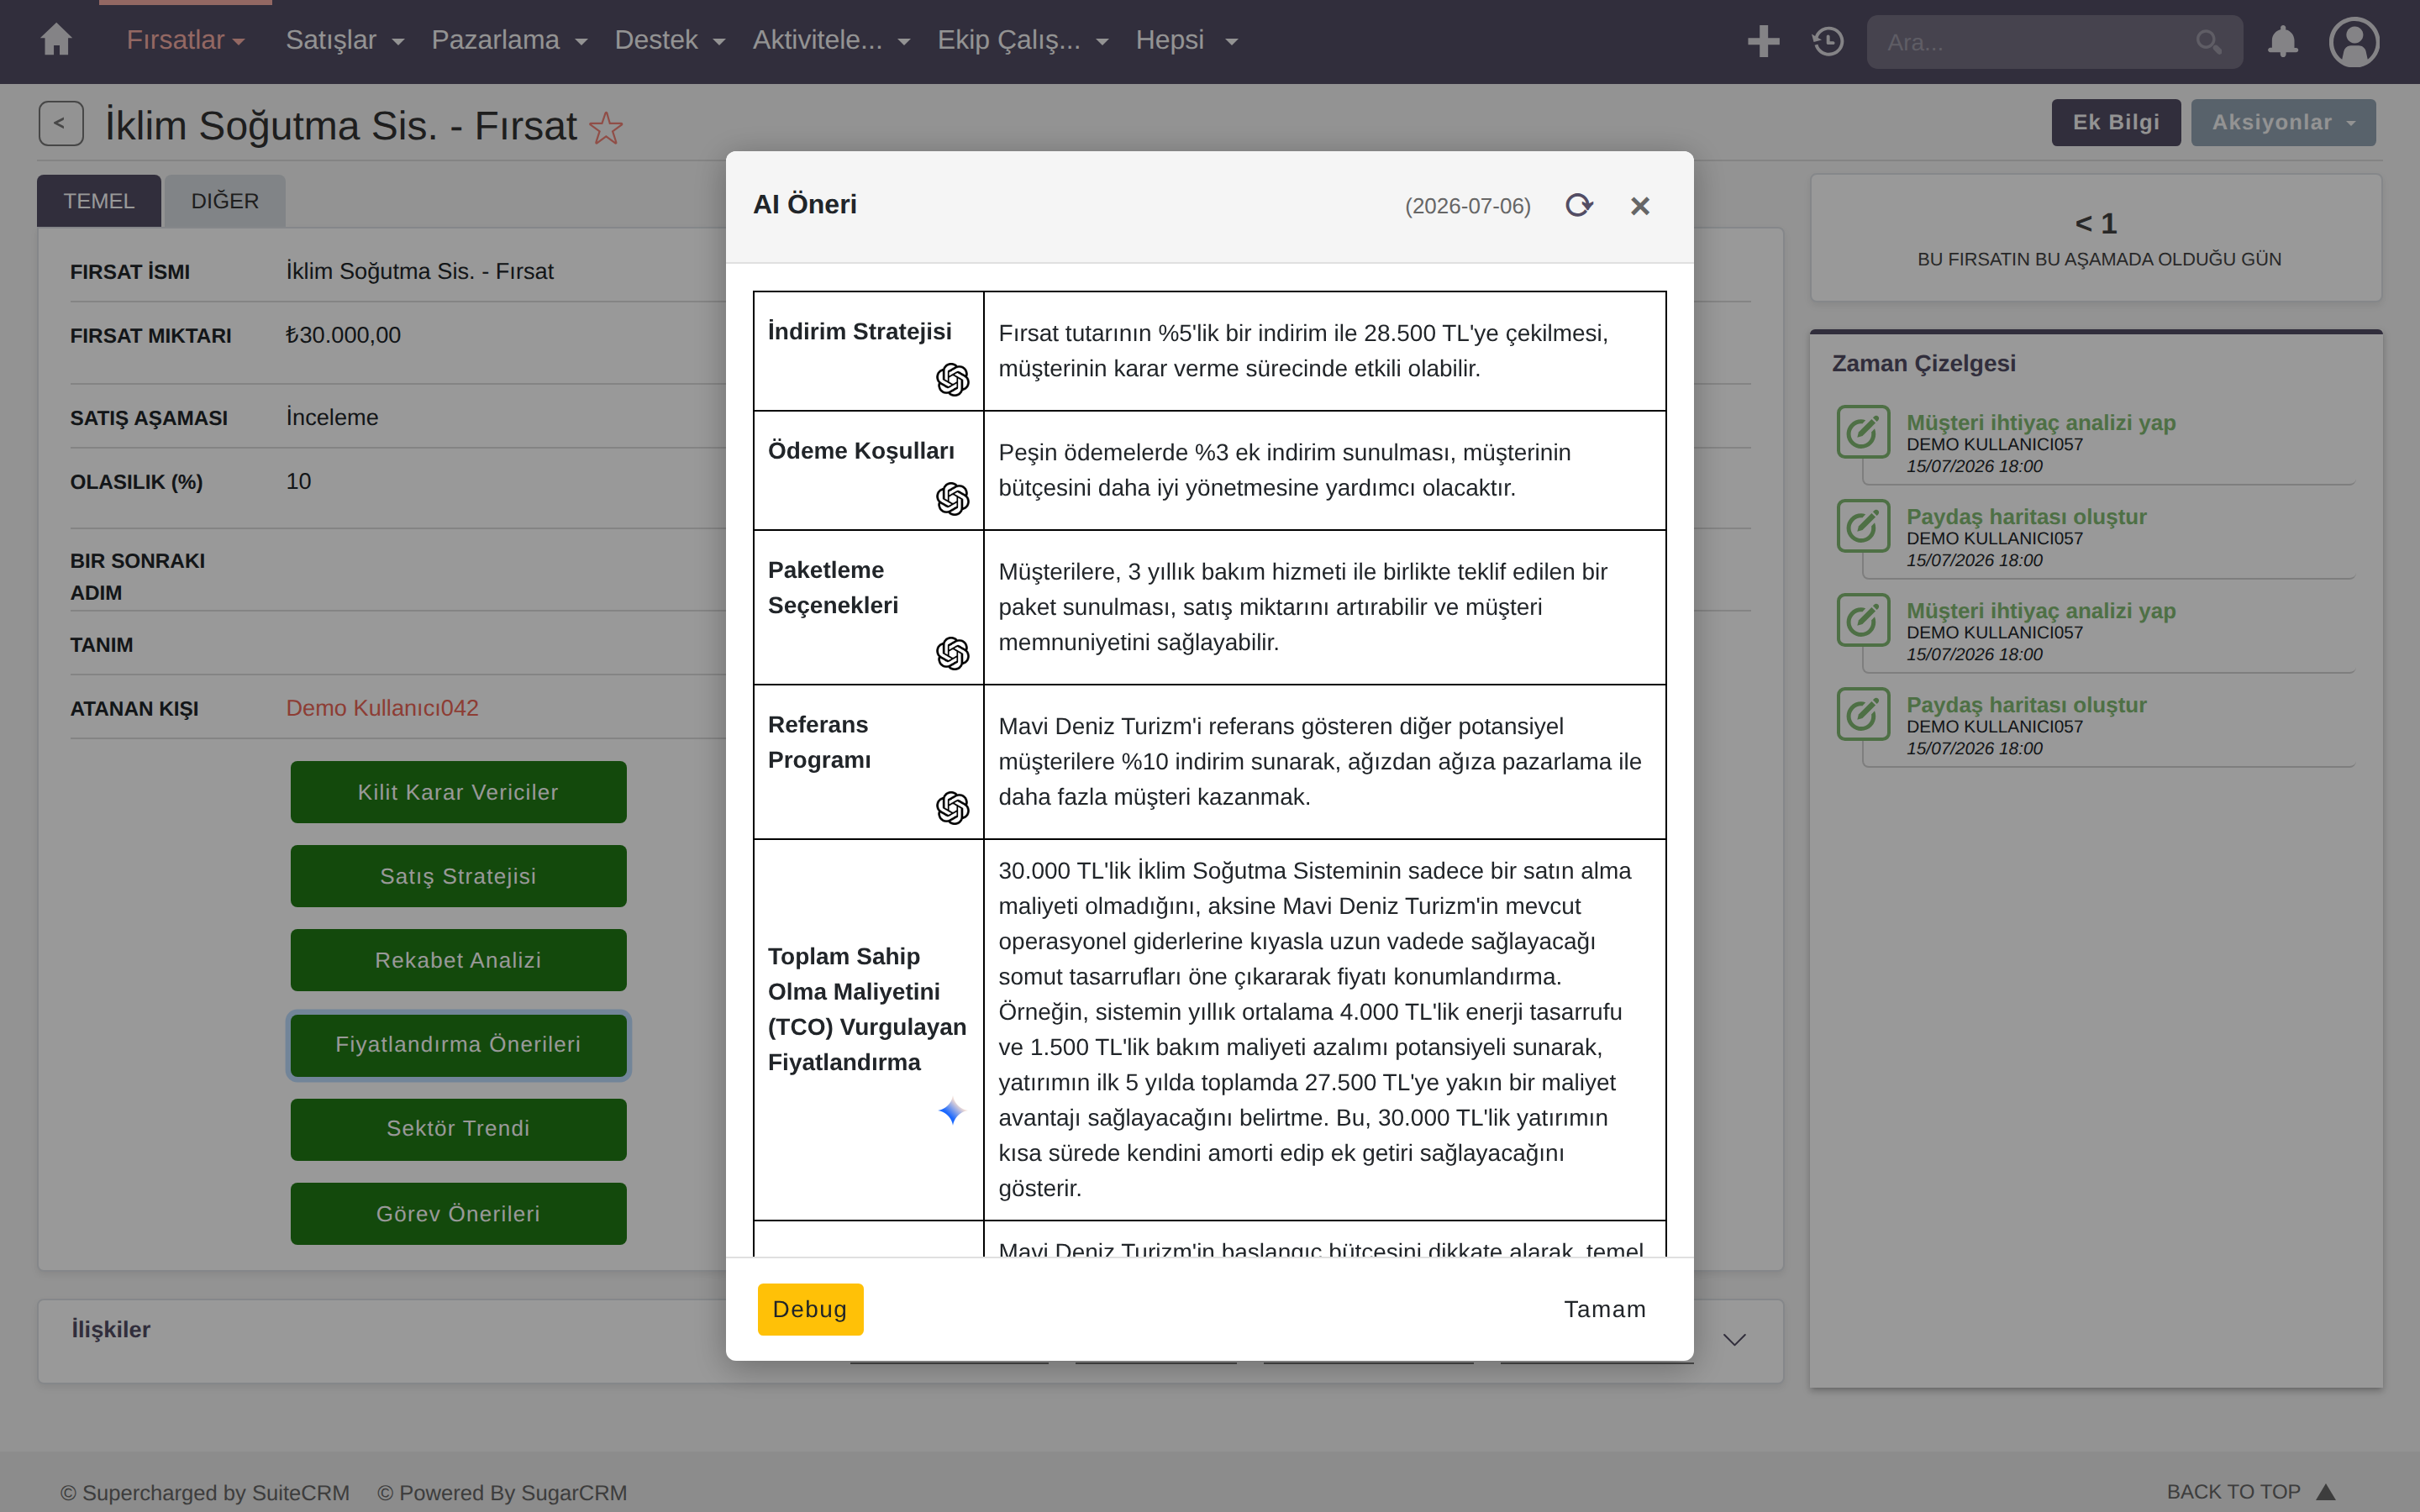This screenshot has height=1512, width=2420.
Task: Open the Hepsi dropdown menu
Action: [1187, 40]
